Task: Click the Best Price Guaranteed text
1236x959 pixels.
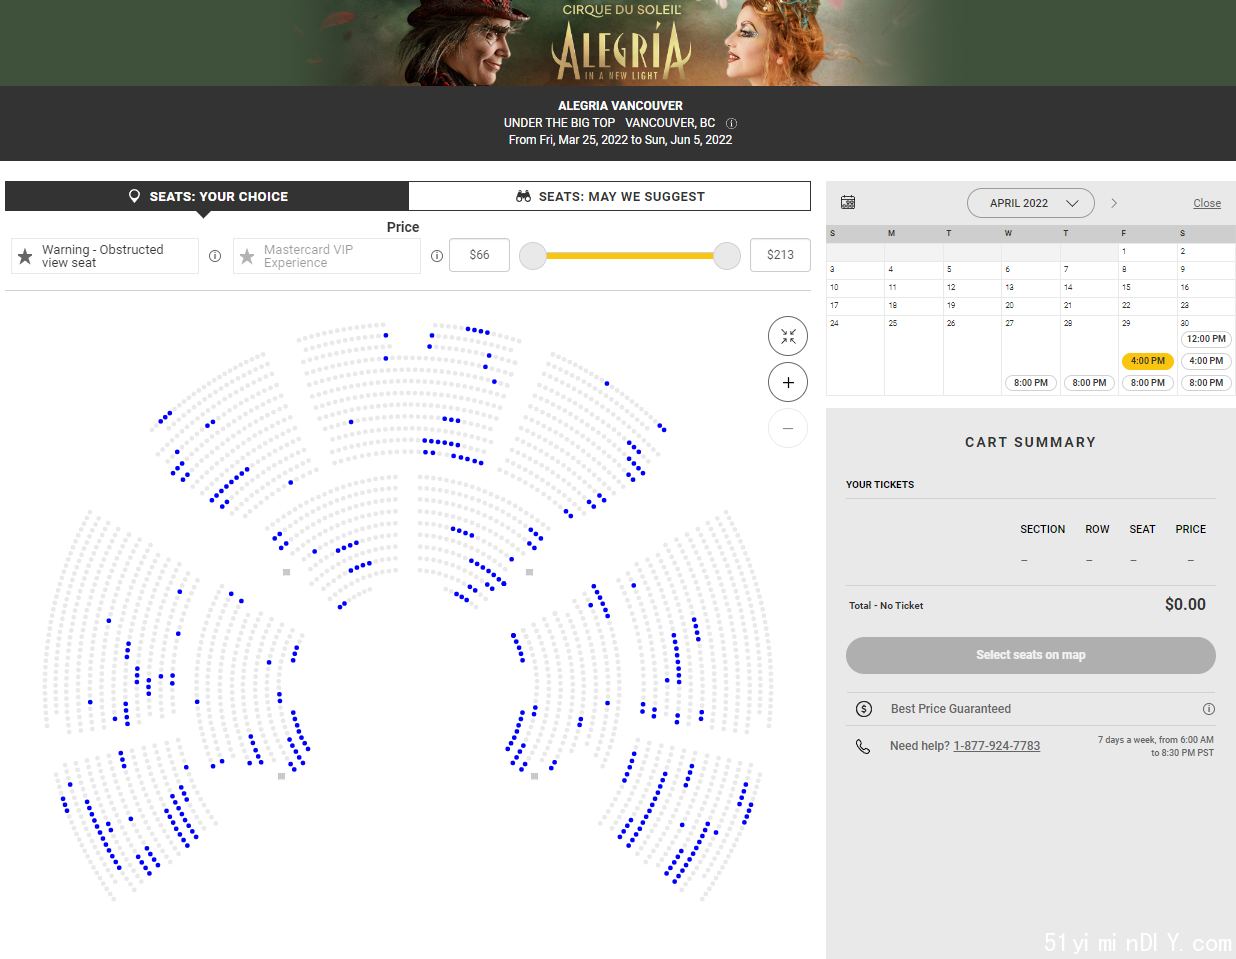Action: (951, 709)
